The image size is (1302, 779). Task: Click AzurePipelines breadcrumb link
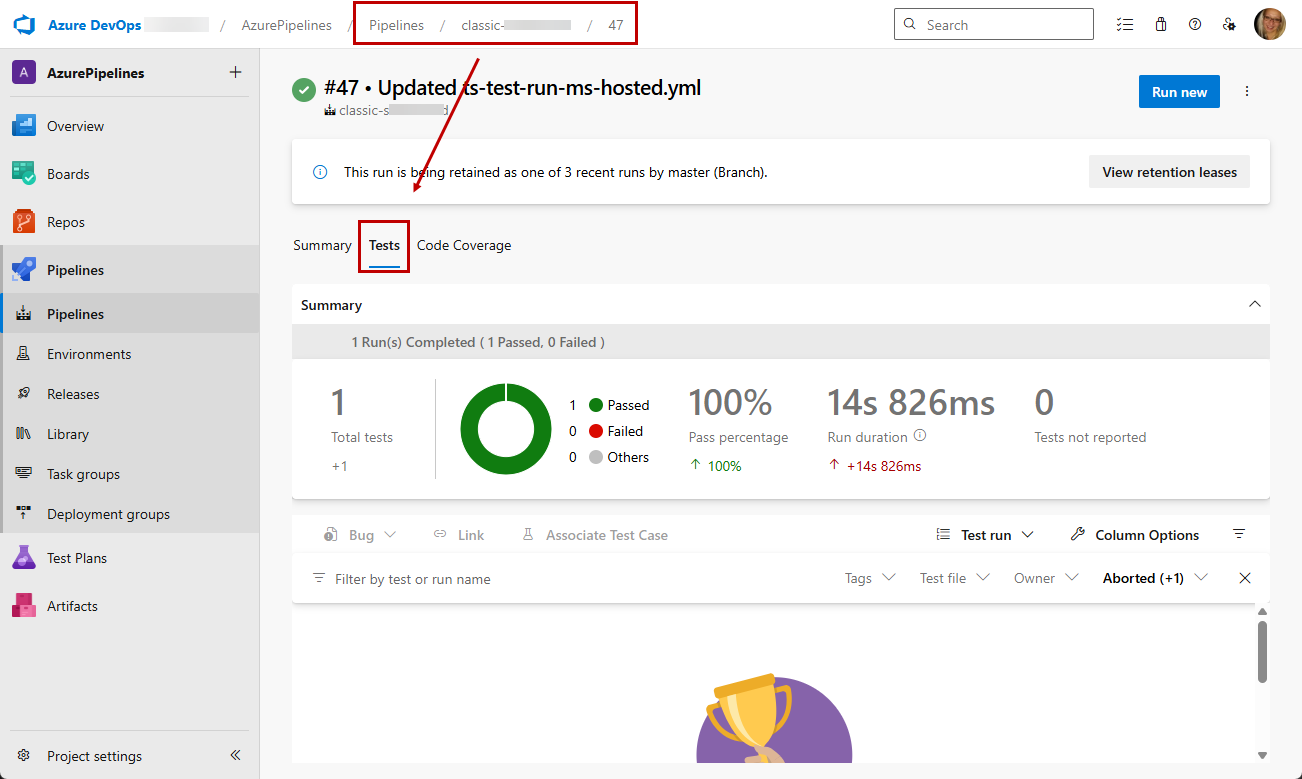pos(286,25)
